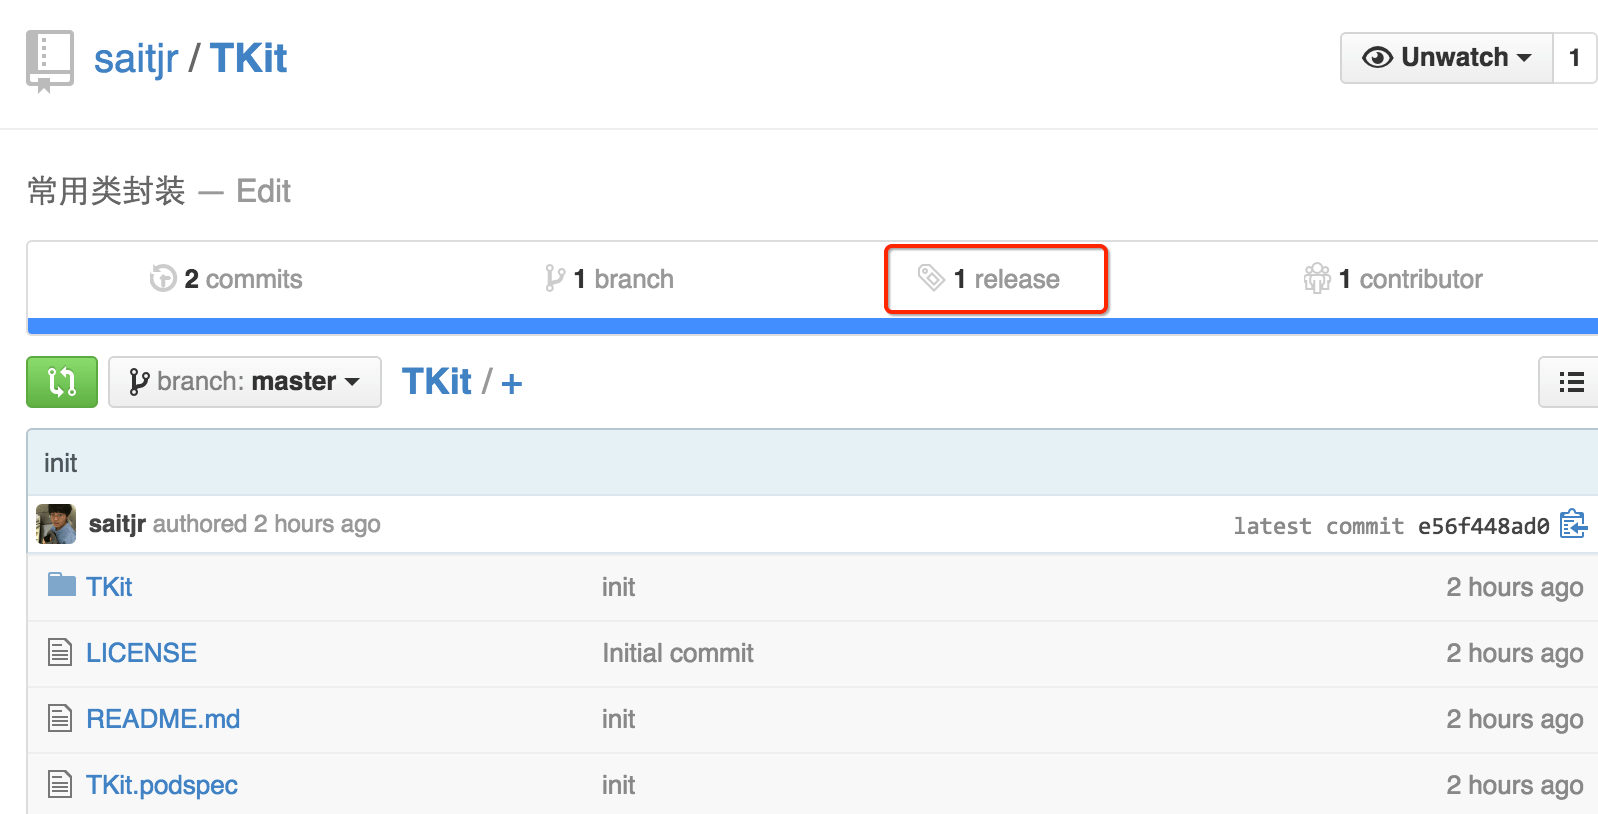Image resolution: width=1598 pixels, height=814 pixels.
Task: Click the list view icon button
Action: pos(1571,382)
